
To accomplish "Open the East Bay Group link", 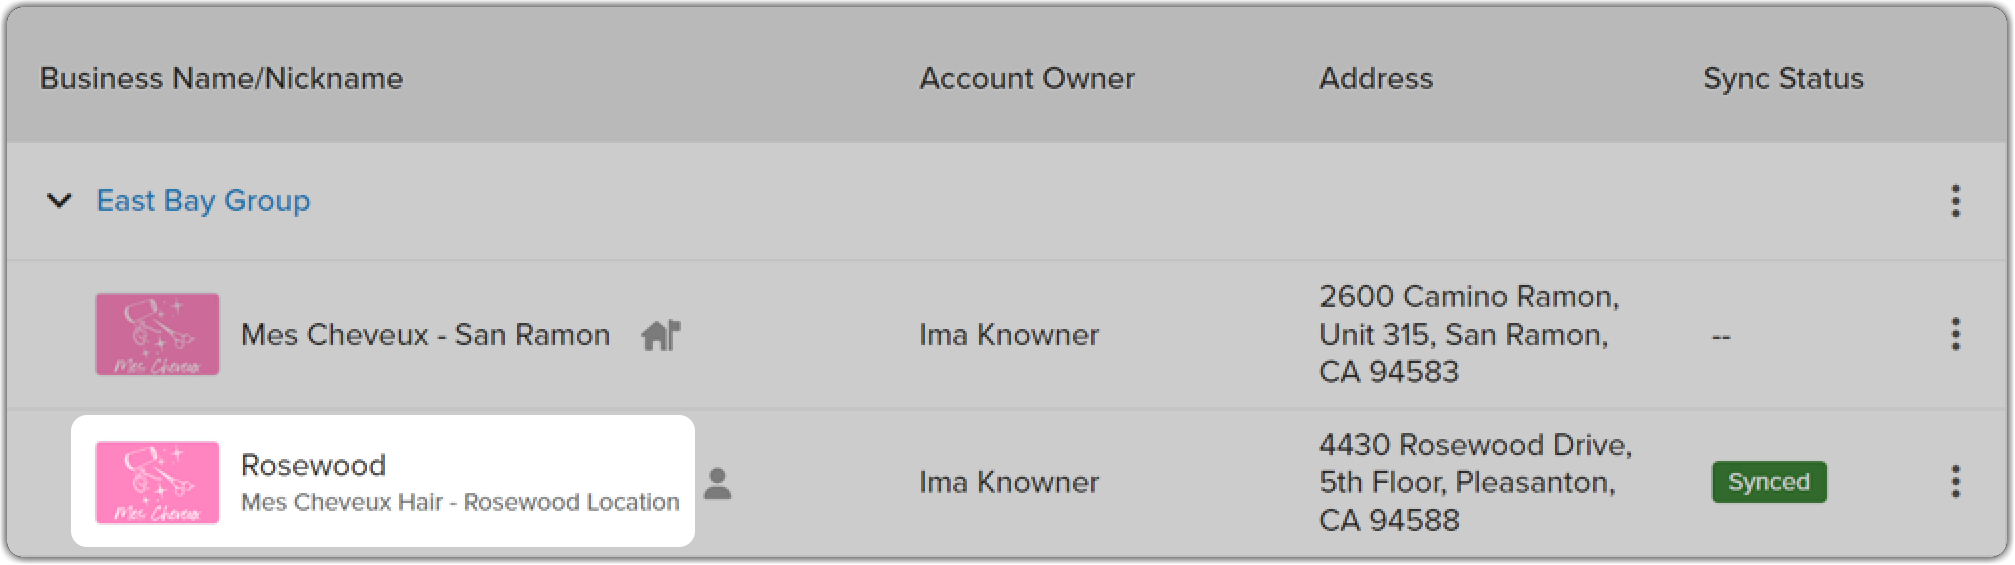I will pyautogui.click(x=203, y=201).
